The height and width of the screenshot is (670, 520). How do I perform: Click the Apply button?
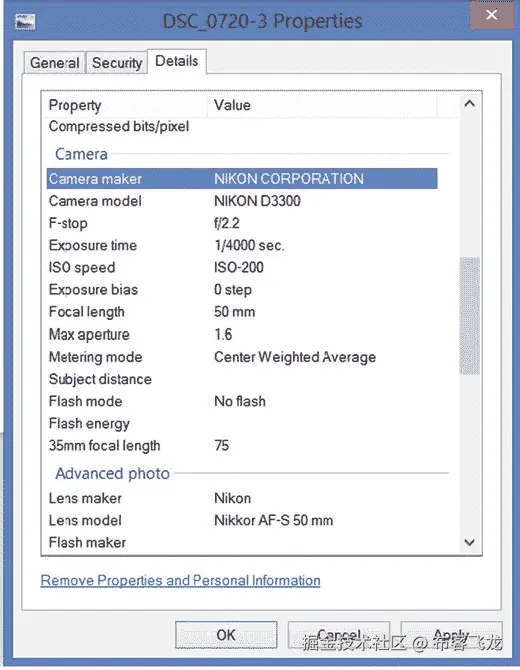pyautogui.click(x=451, y=635)
